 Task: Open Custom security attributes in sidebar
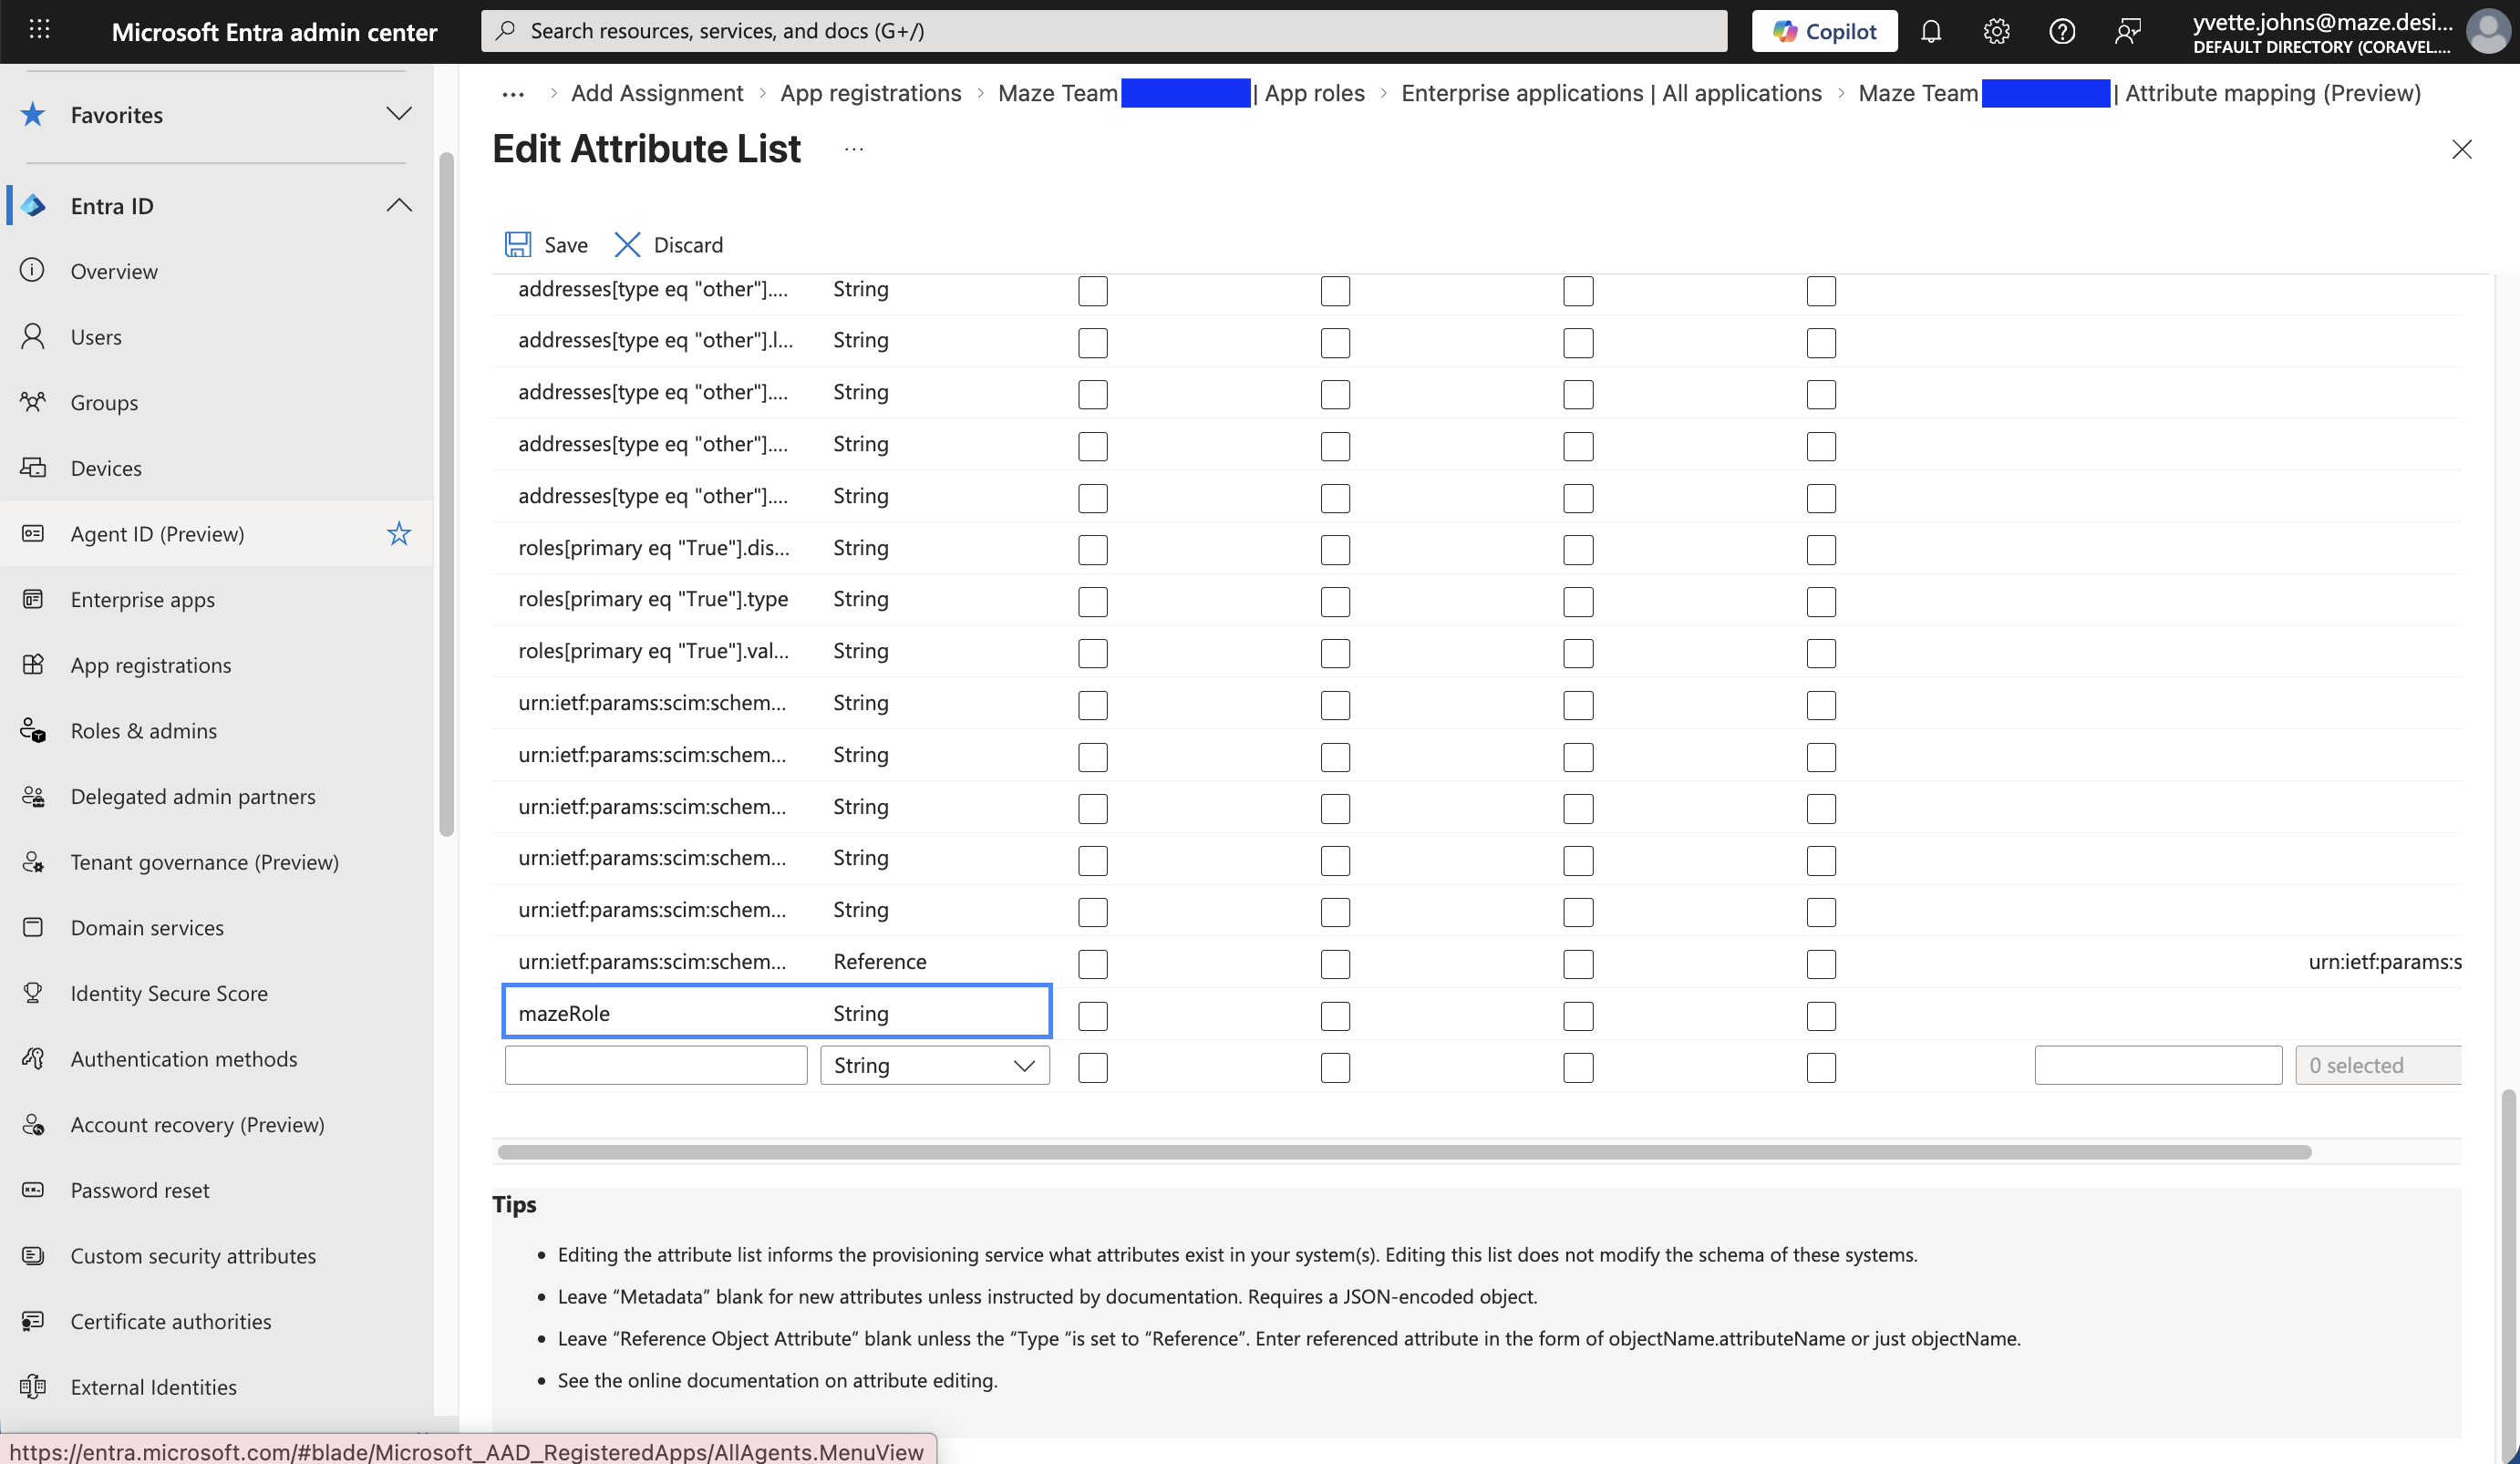[193, 1255]
